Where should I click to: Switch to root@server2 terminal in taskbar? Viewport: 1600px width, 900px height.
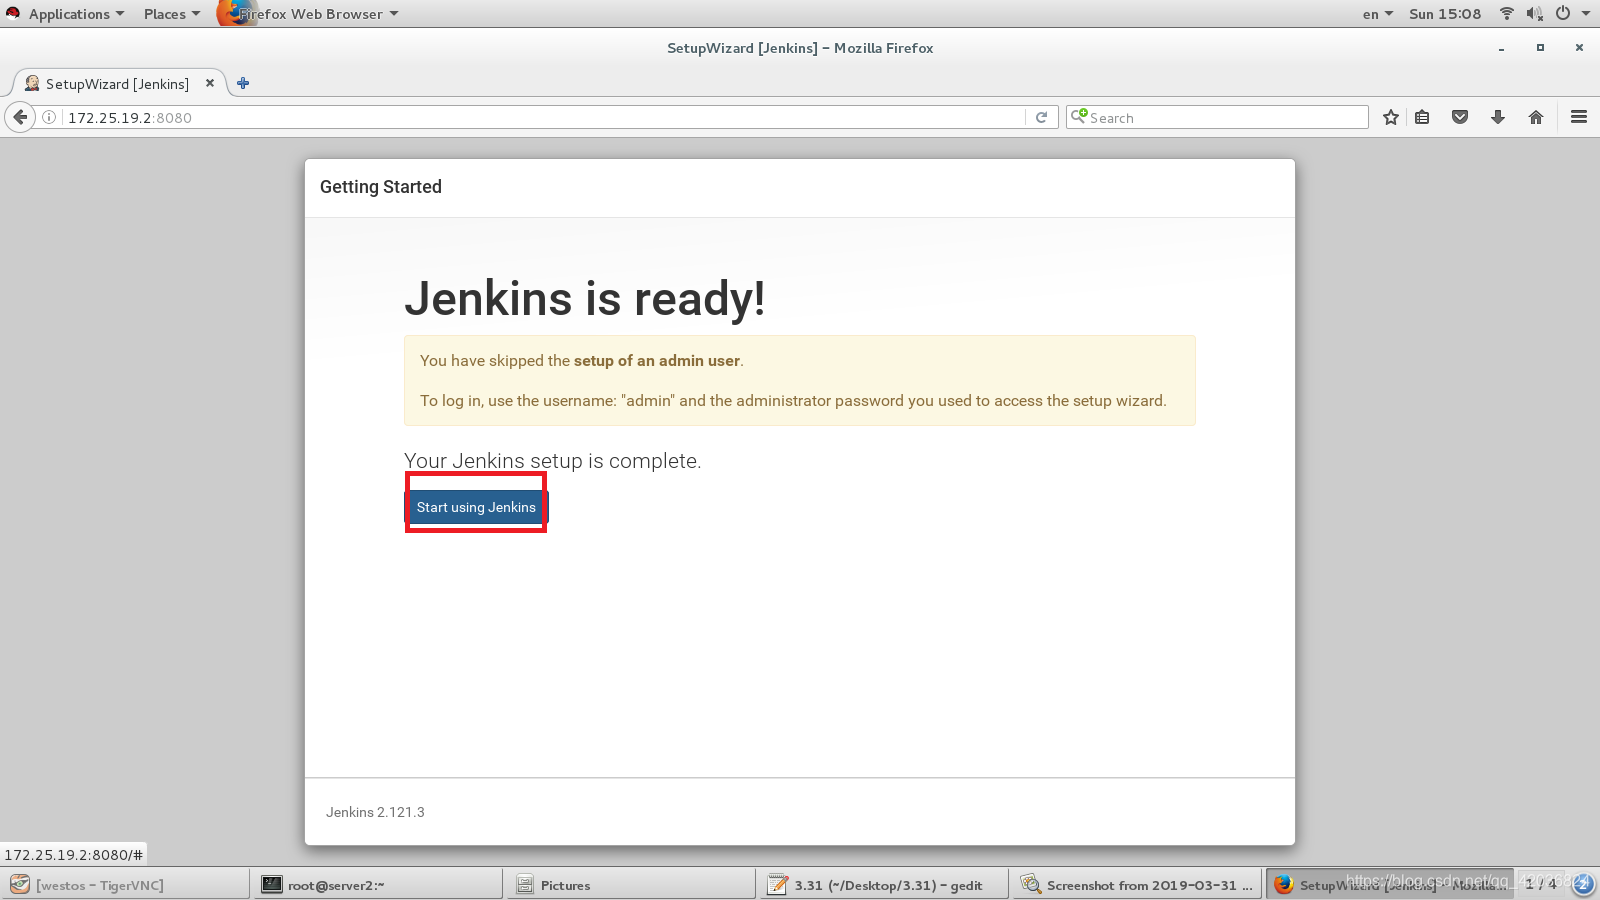pyautogui.click(x=378, y=885)
